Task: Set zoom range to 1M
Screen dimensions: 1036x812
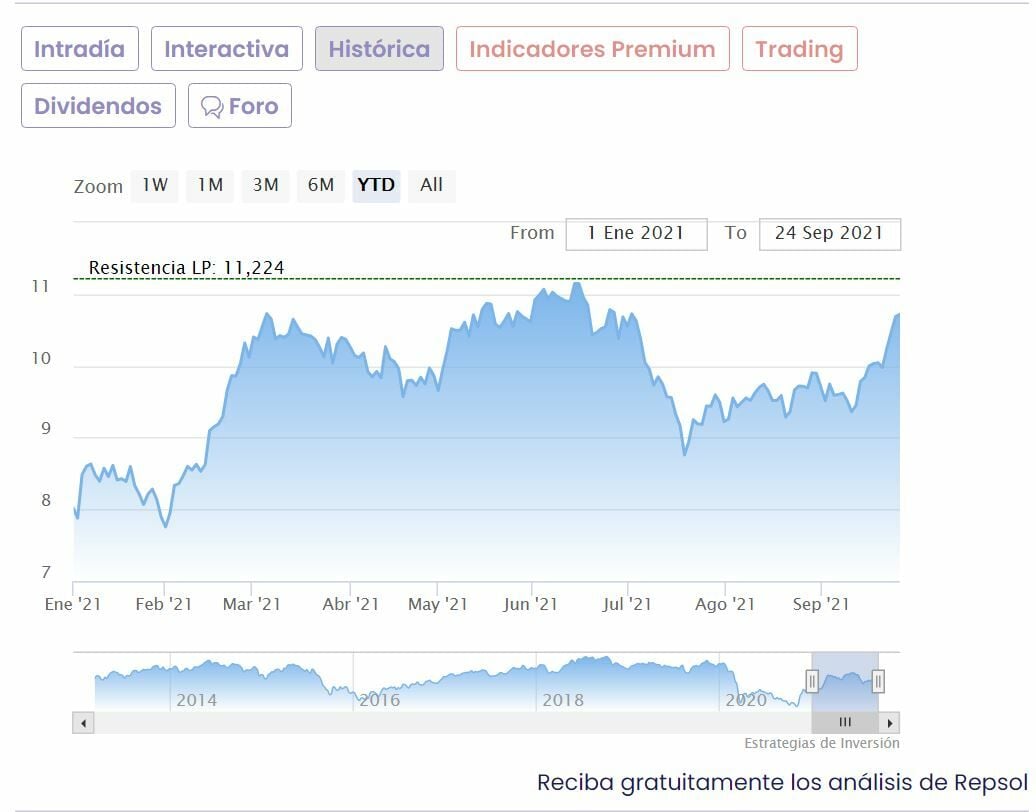Action: pos(210,185)
